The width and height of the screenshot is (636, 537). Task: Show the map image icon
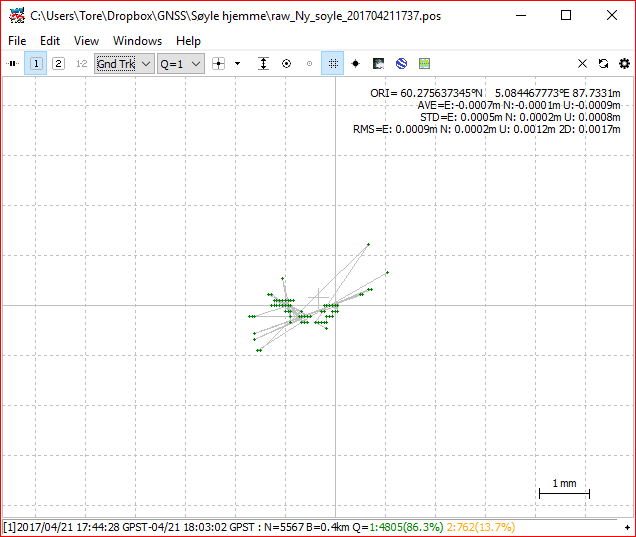[x=378, y=64]
